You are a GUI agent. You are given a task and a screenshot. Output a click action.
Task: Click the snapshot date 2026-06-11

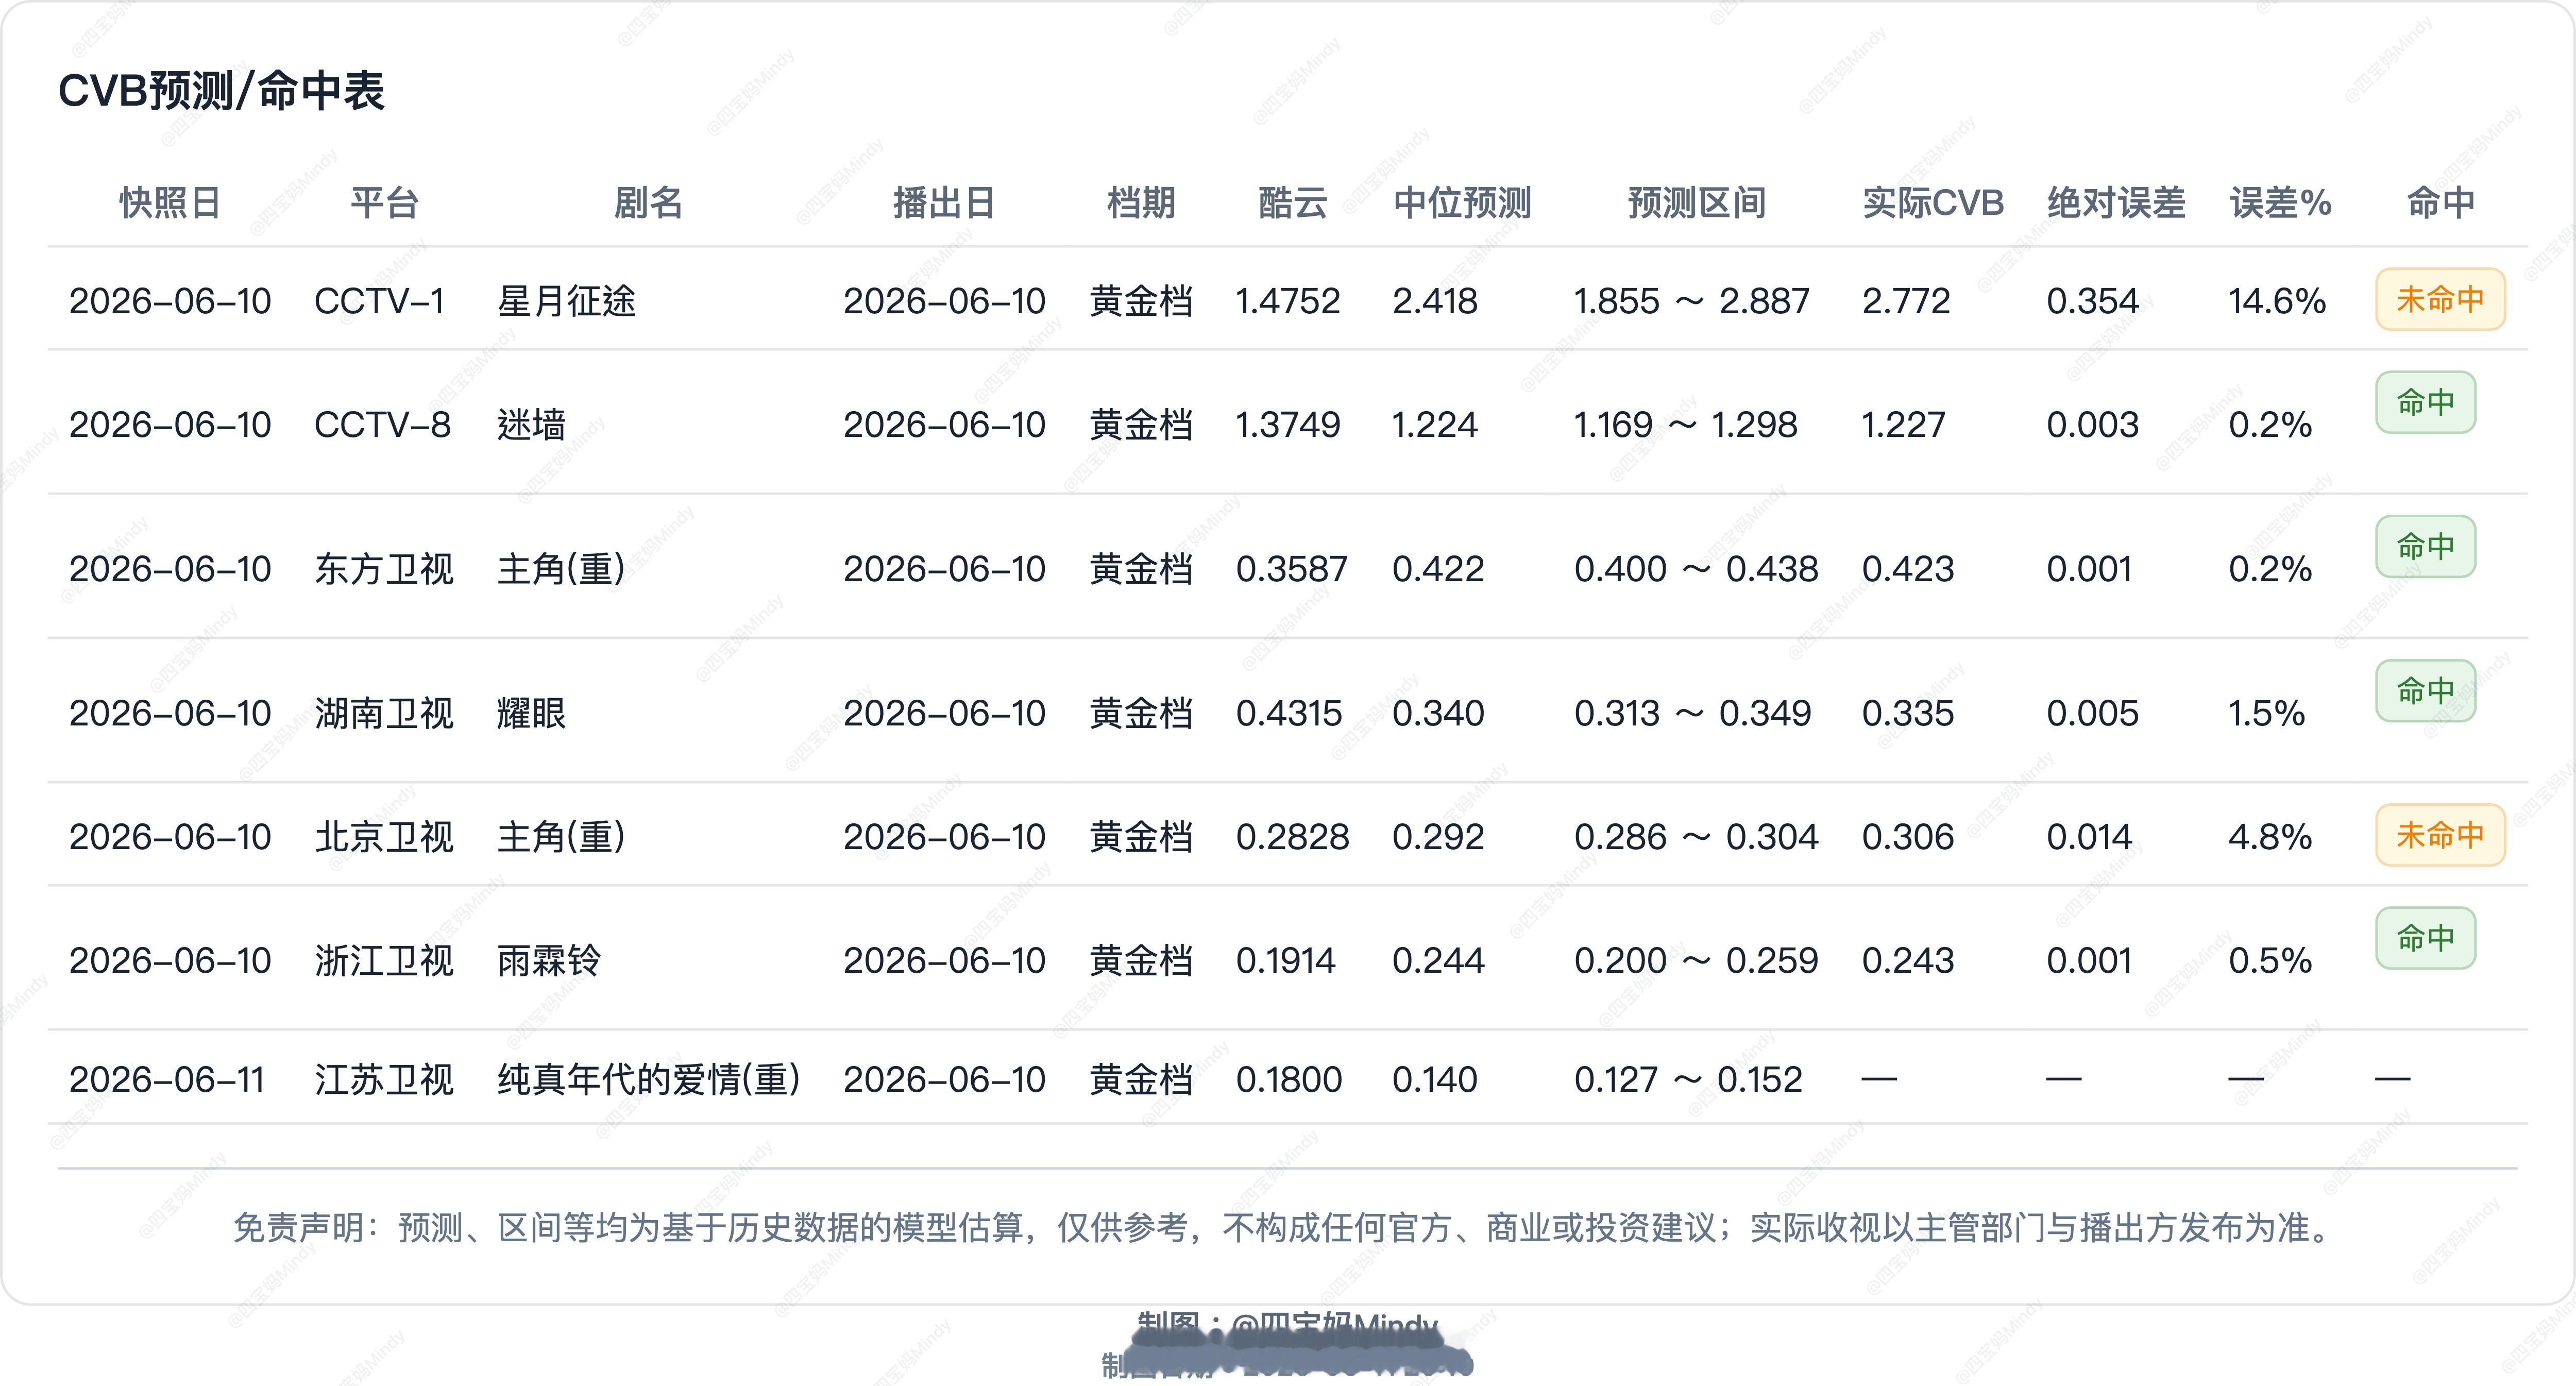point(167,1080)
